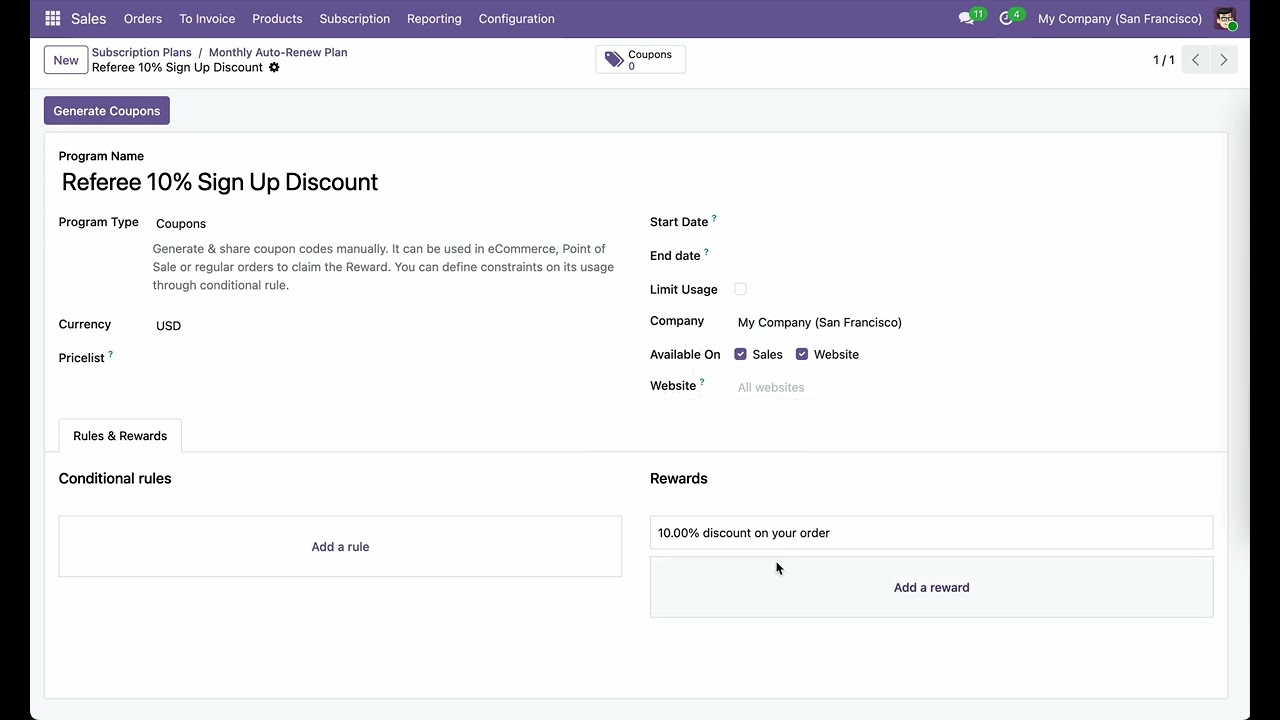Open the Products menu
The height and width of the screenshot is (720, 1280).
[277, 19]
